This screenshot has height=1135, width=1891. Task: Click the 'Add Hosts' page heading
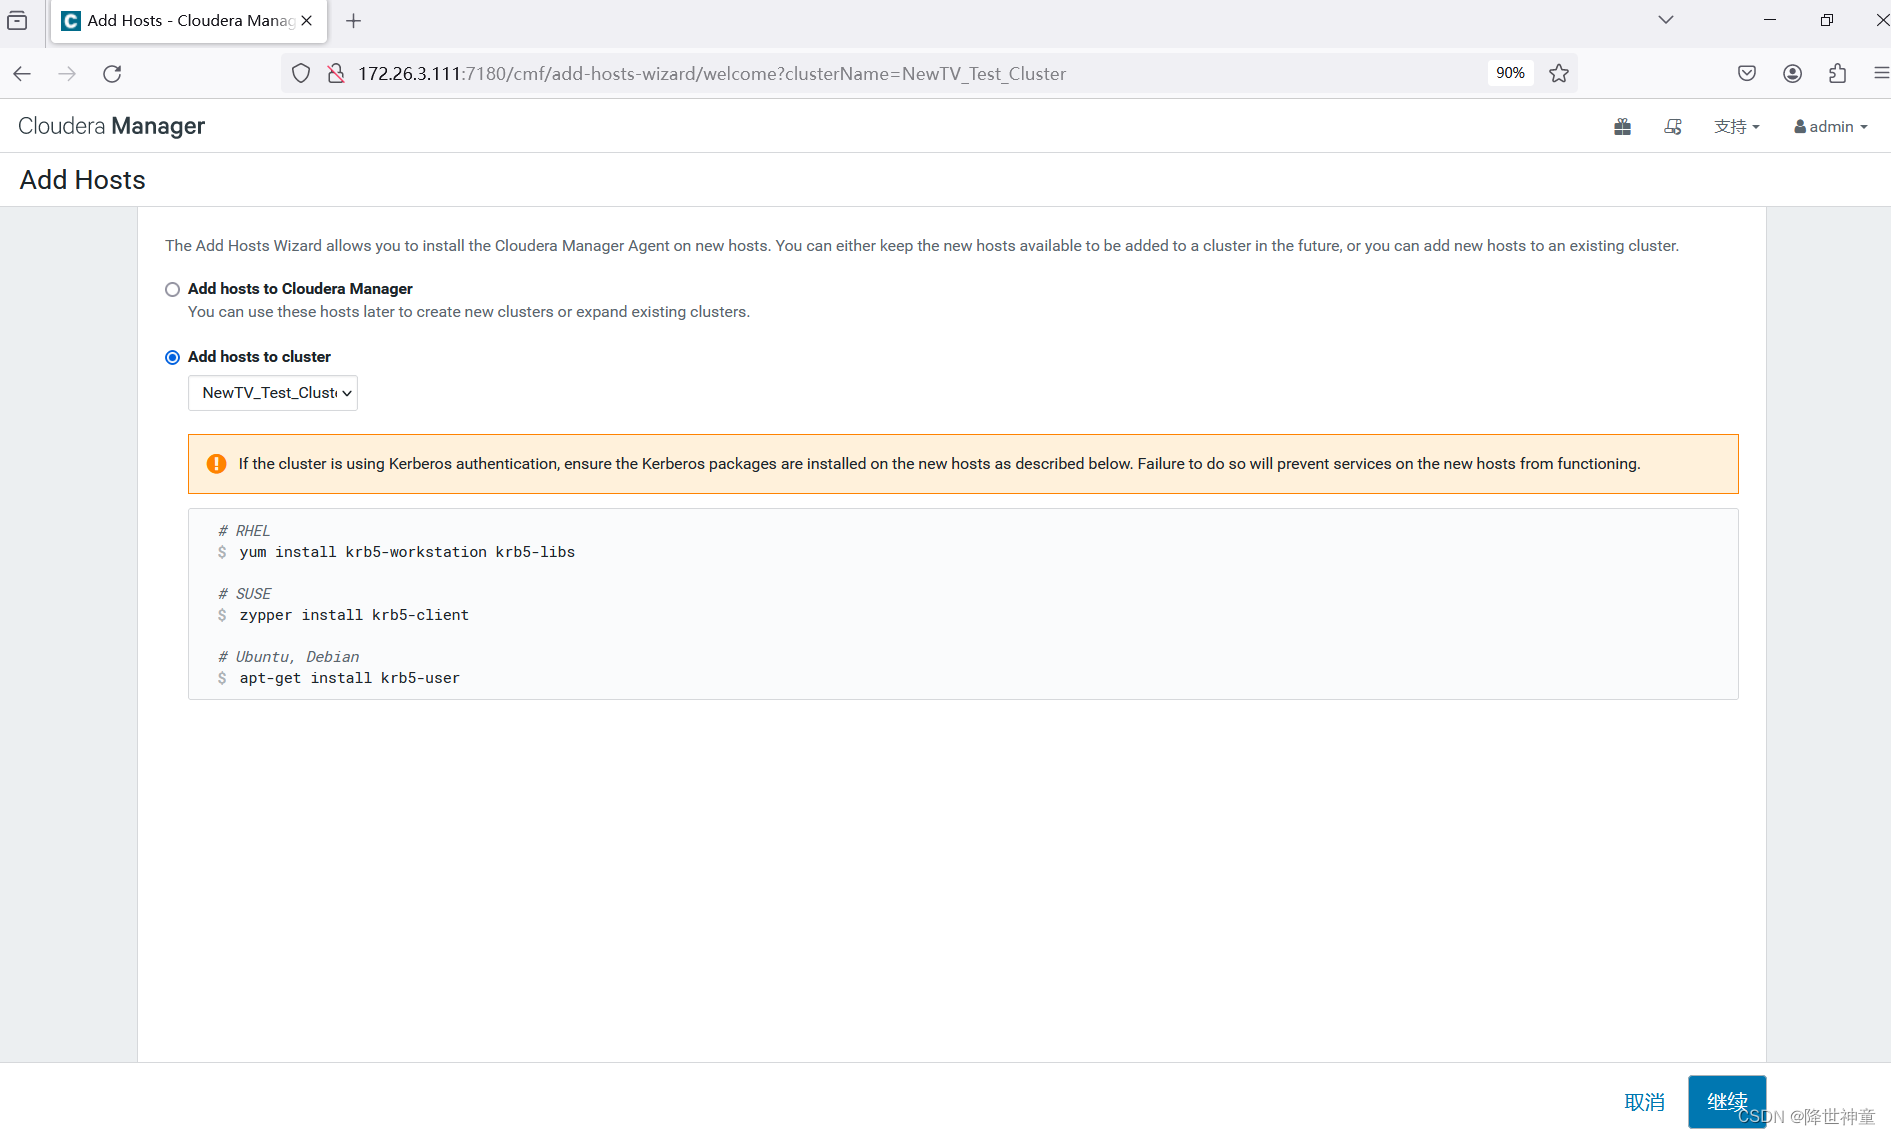coord(83,180)
